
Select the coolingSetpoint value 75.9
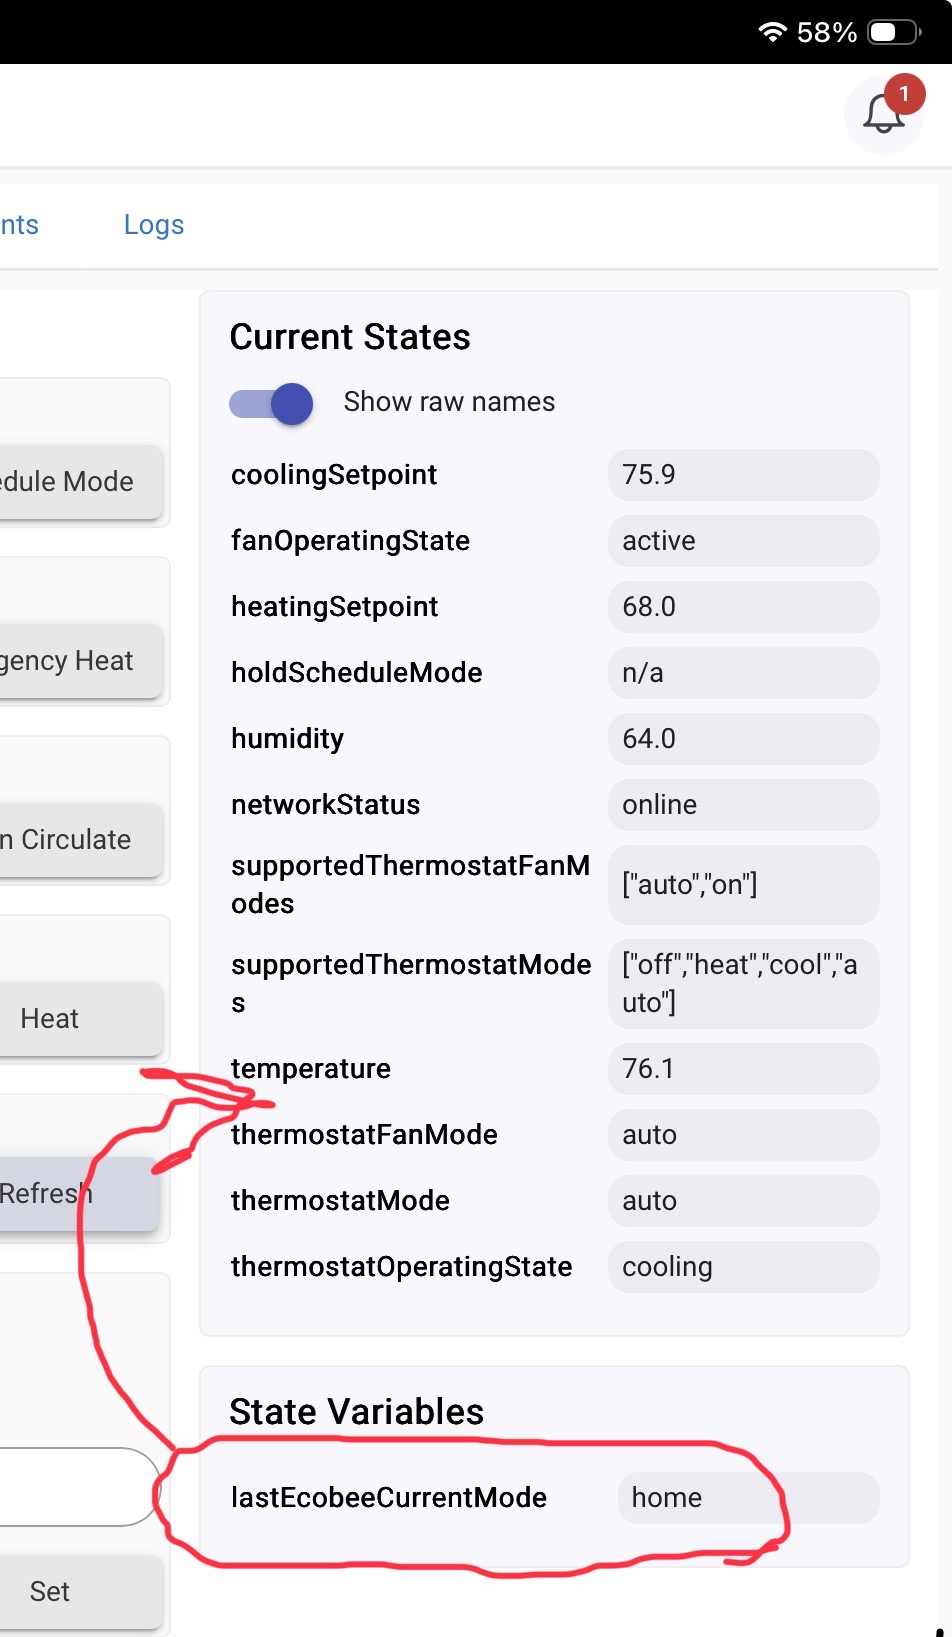[x=743, y=475]
